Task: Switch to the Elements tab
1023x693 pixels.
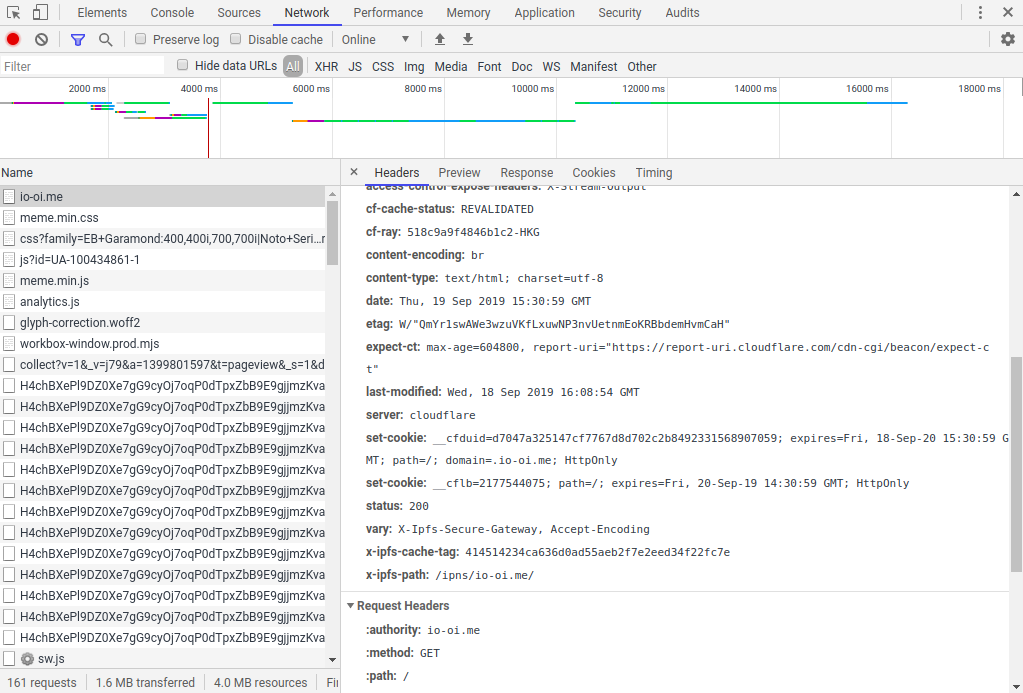Action: (x=102, y=12)
